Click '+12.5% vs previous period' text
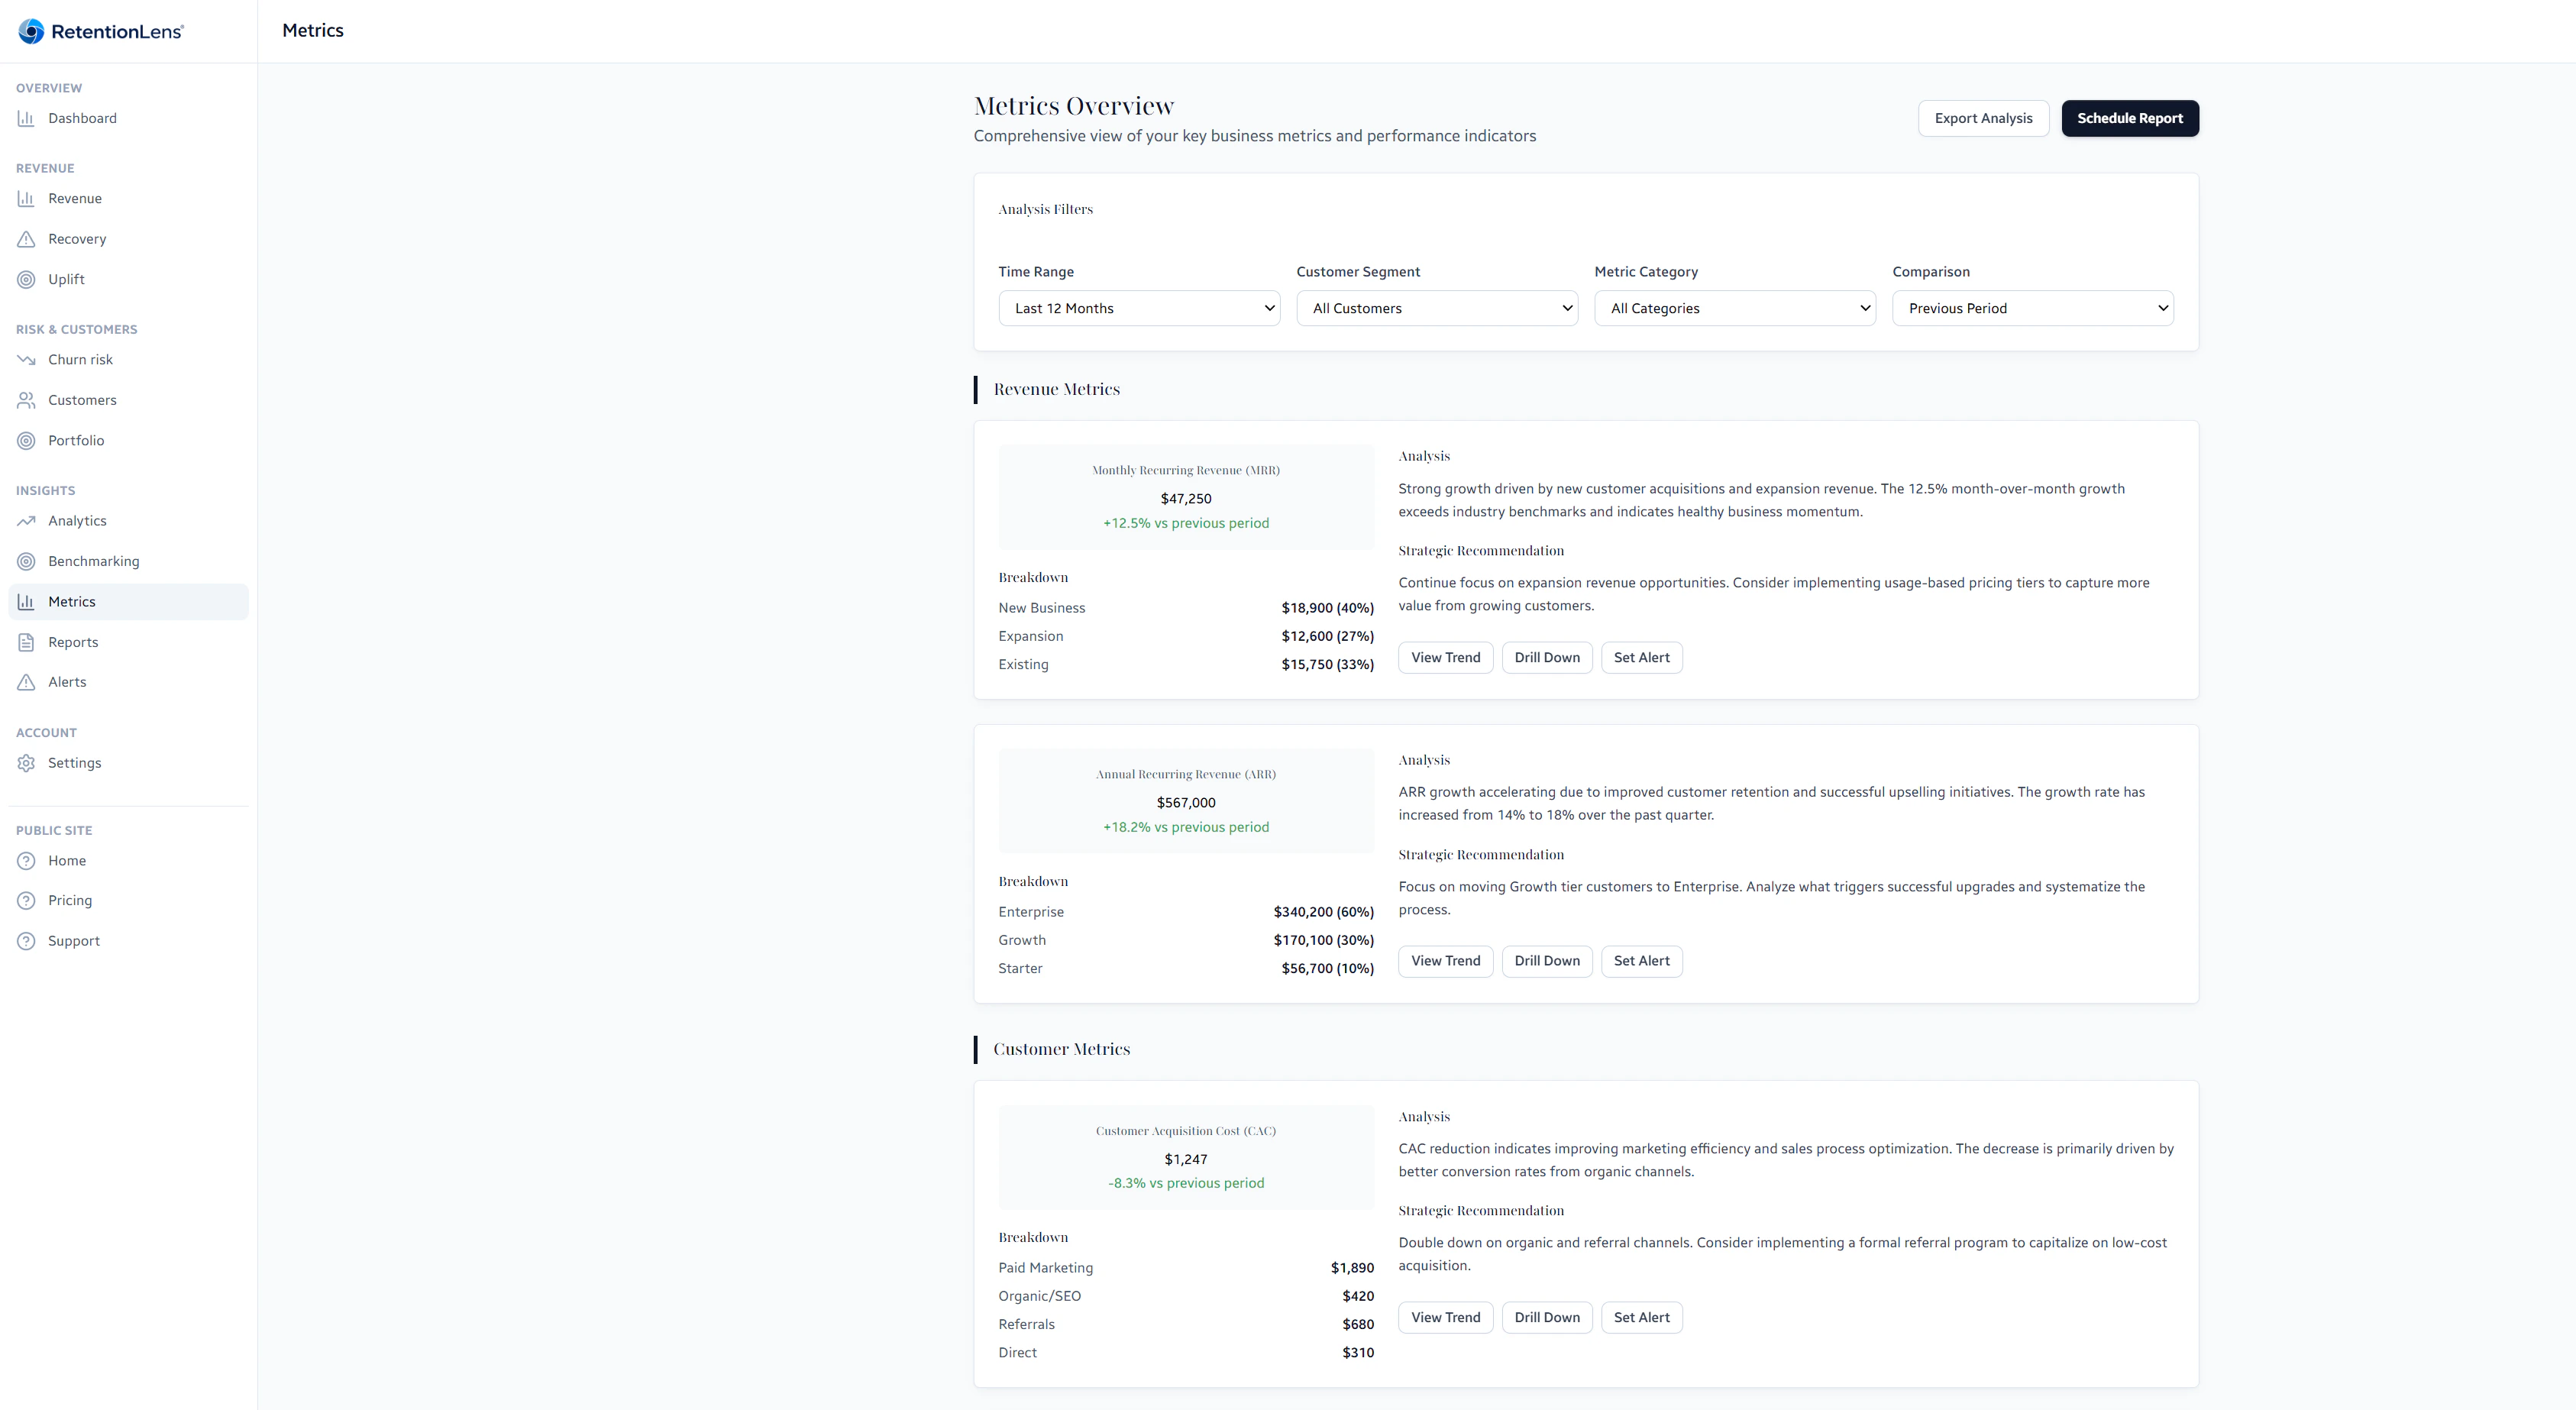2576x1410 pixels. coord(1186,523)
